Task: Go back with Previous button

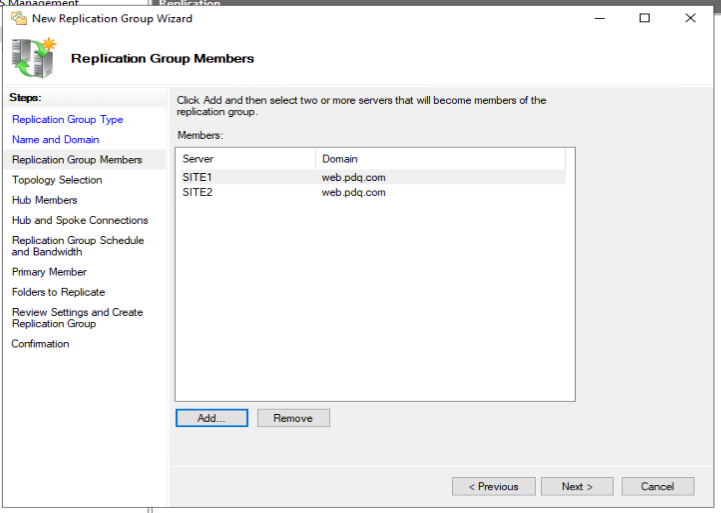Action: 494,486
